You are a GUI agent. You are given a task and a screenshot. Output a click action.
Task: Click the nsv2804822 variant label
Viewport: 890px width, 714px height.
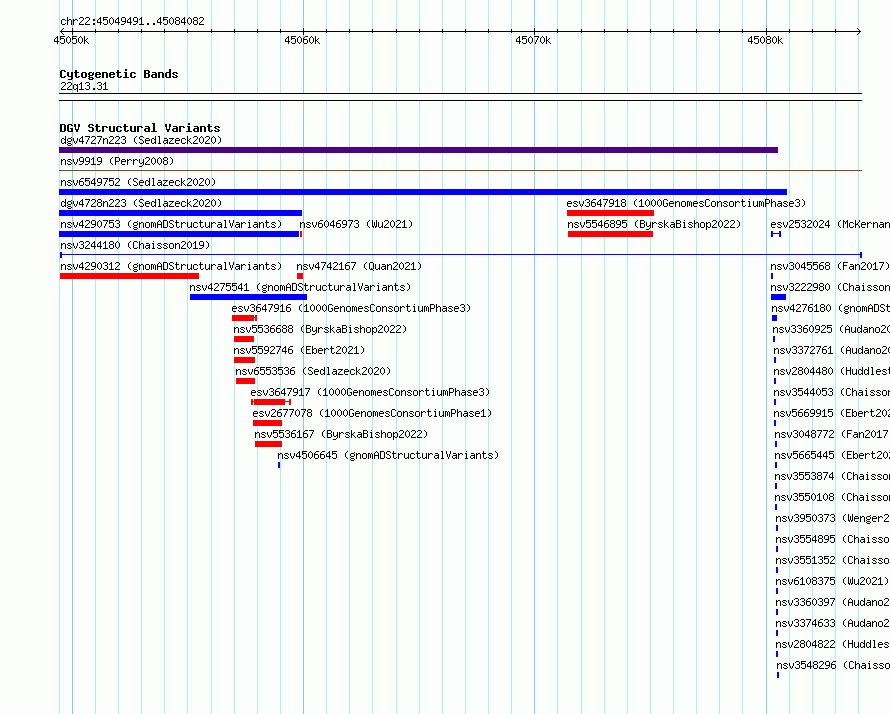tap(833, 644)
